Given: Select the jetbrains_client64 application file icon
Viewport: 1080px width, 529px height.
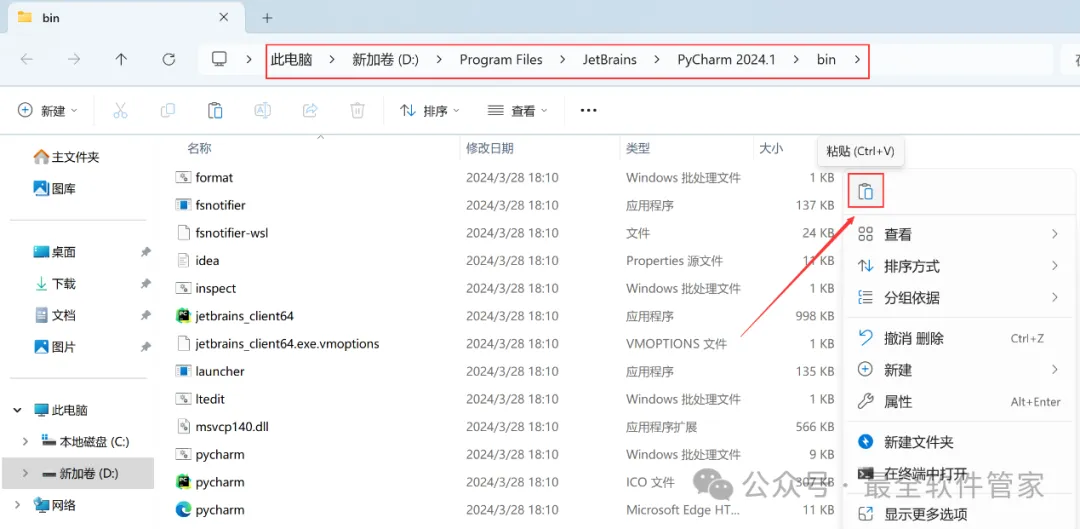Looking at the screenshot, I should pos(183,316).
